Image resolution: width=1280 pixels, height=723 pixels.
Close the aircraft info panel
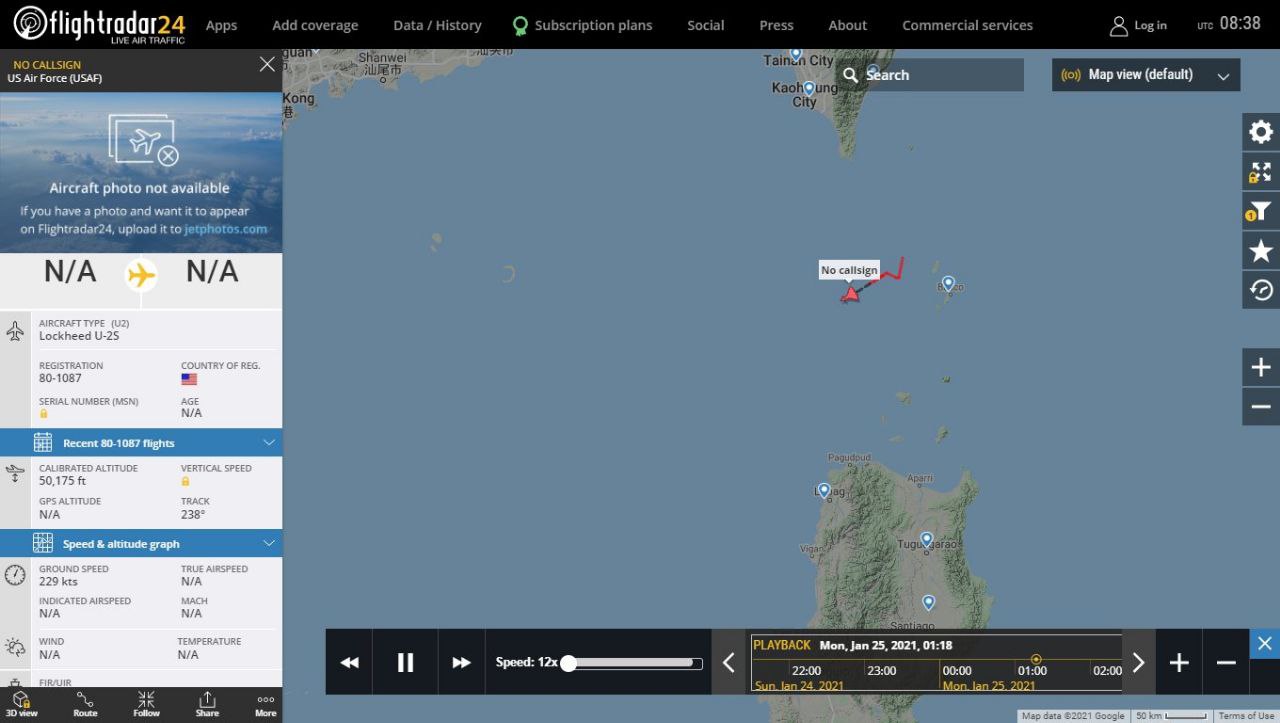pos(267,64)
